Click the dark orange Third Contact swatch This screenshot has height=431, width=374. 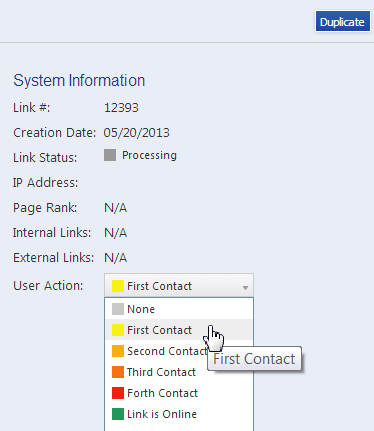point(118,372)
